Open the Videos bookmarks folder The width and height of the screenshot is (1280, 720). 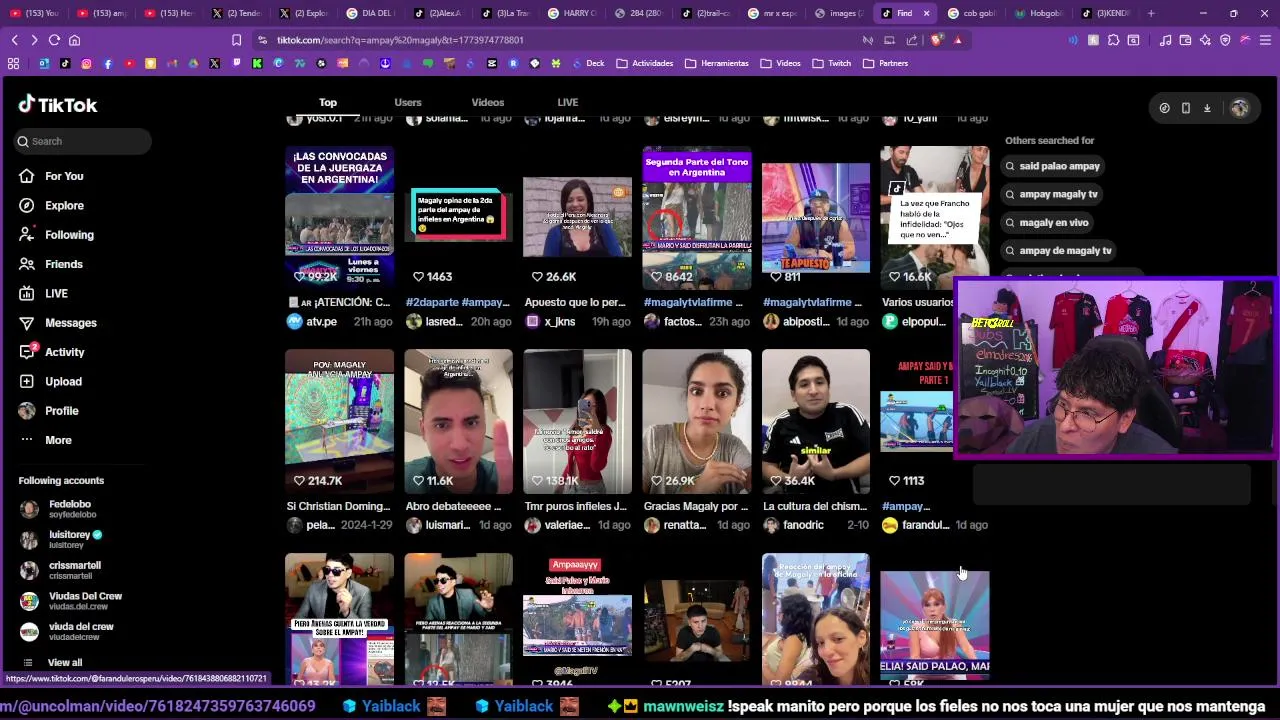780,63
